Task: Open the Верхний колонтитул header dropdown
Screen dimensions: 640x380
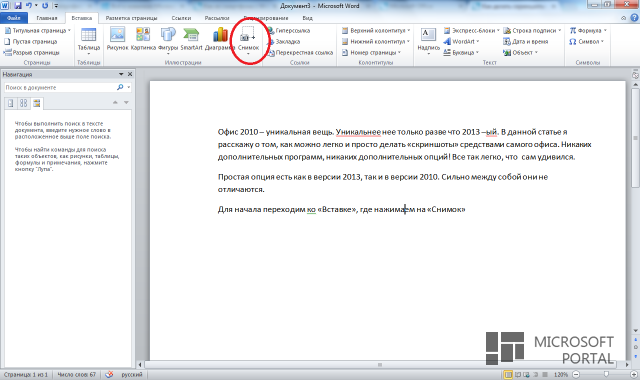Action: click(376, 31)
